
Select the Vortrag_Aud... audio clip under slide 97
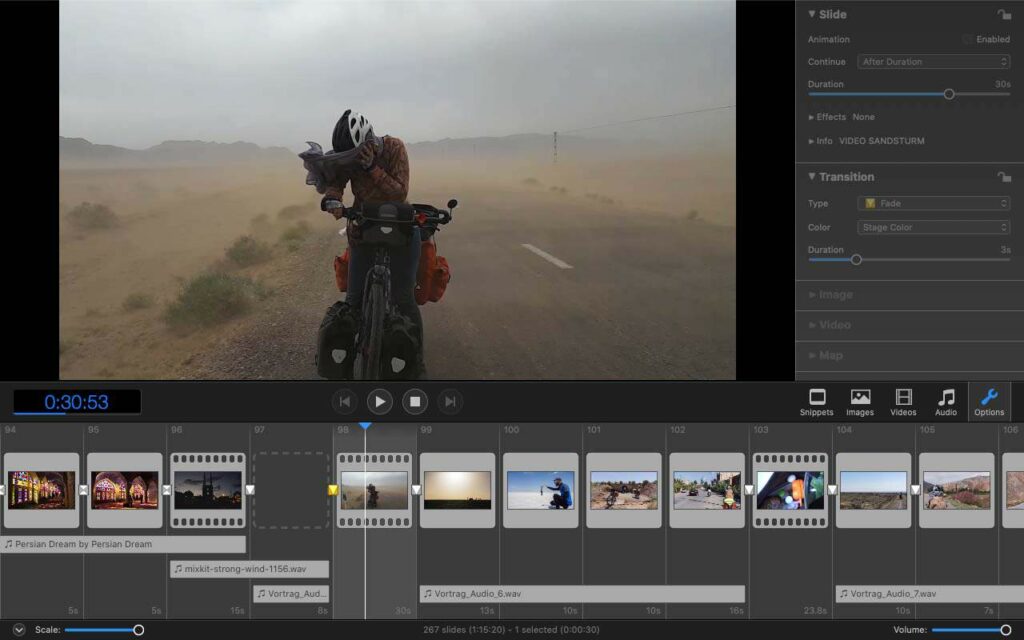[291, 594]
